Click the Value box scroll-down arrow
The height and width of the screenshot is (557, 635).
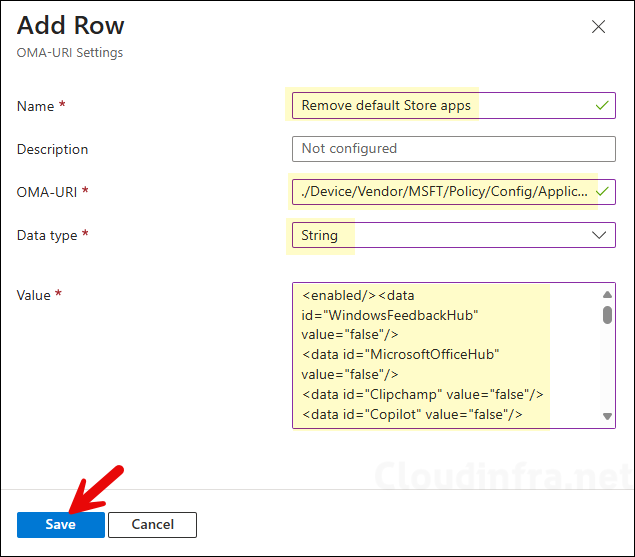click(x=606, y=416)
